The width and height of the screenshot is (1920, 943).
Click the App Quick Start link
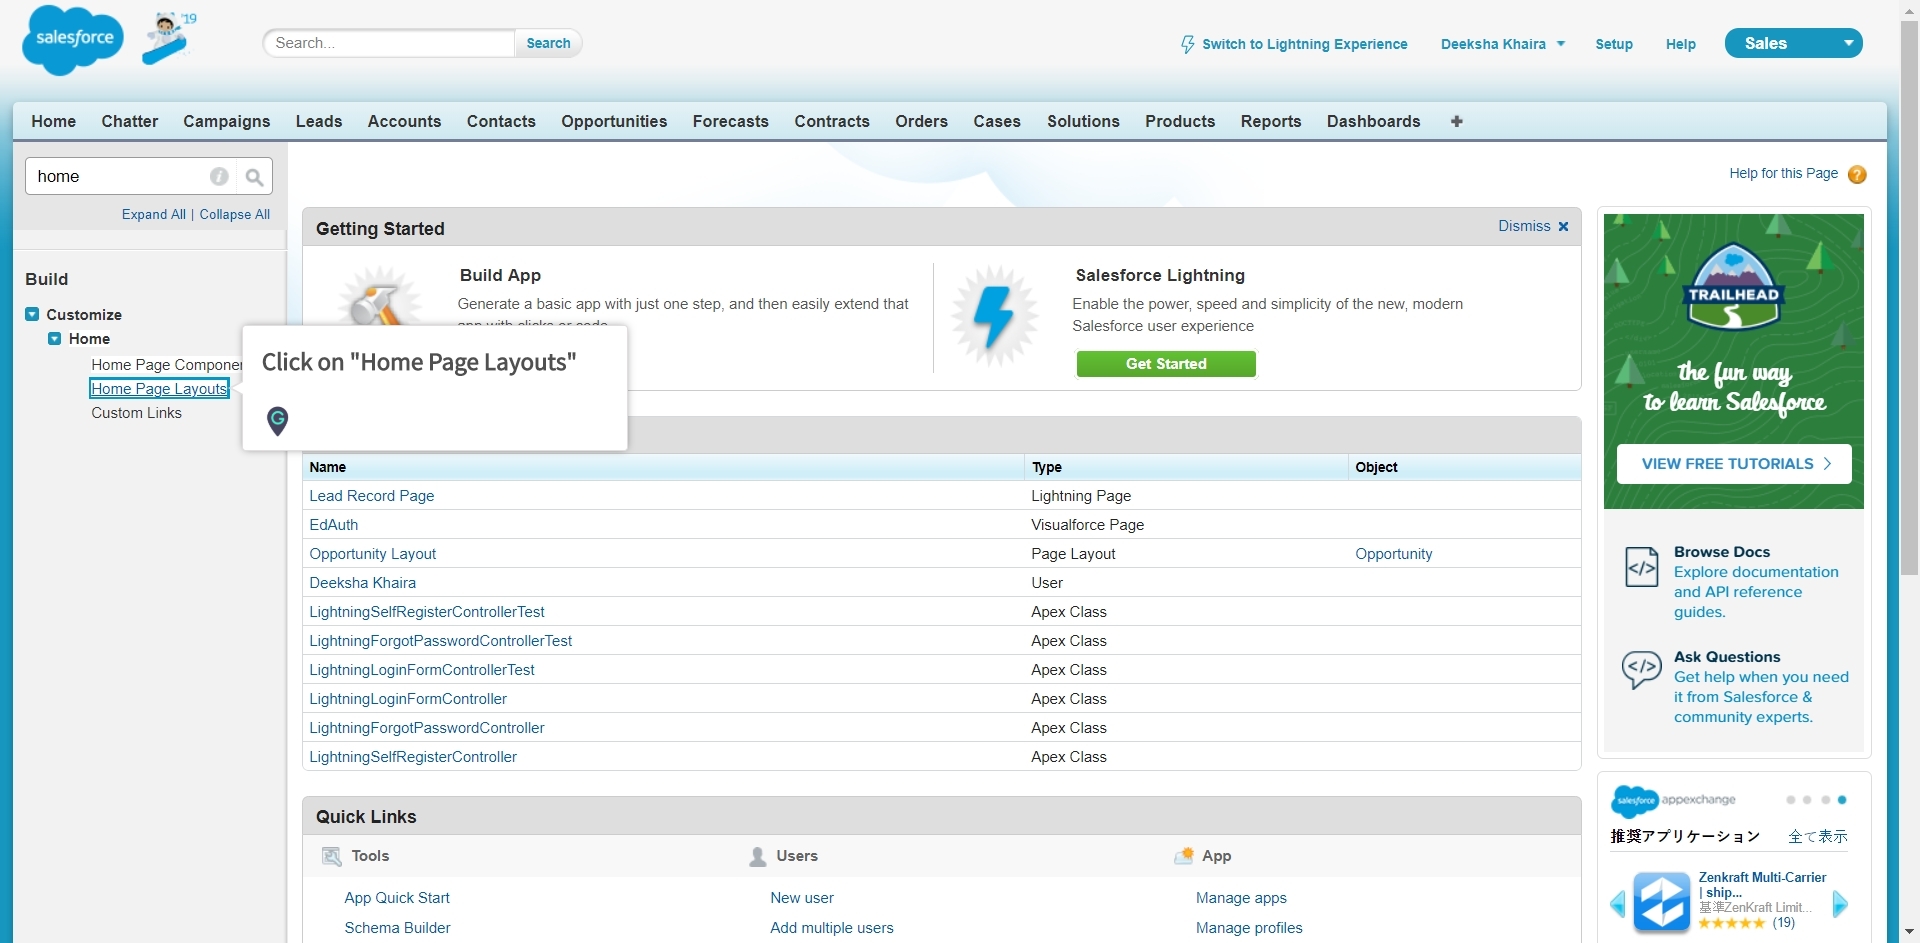point(397,898)
